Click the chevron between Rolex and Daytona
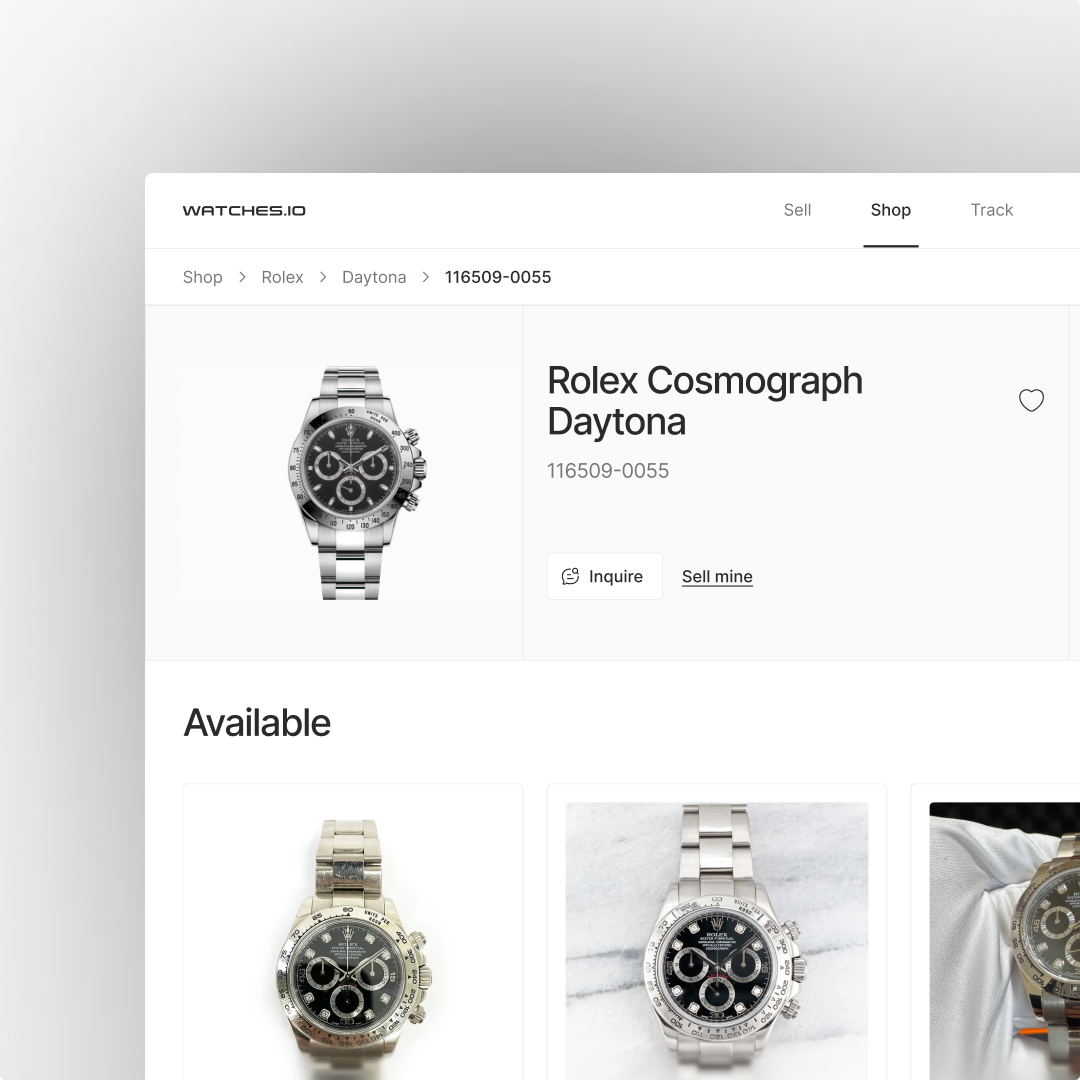The image size is (1080, 1080). 323,277
